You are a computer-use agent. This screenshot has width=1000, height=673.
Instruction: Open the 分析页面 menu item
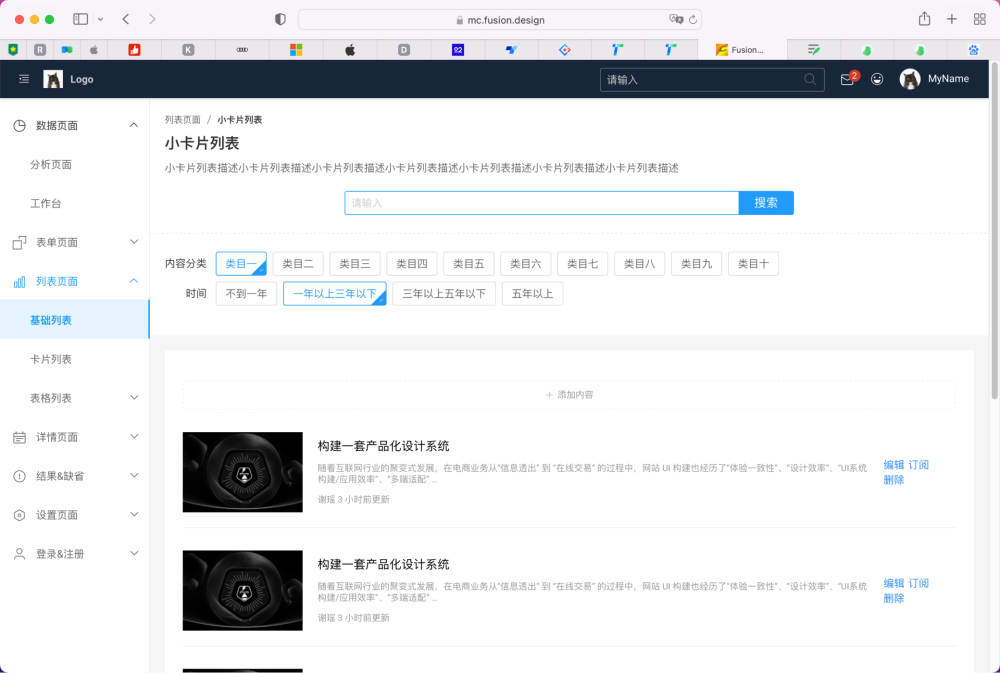click(x=53, y=164)
